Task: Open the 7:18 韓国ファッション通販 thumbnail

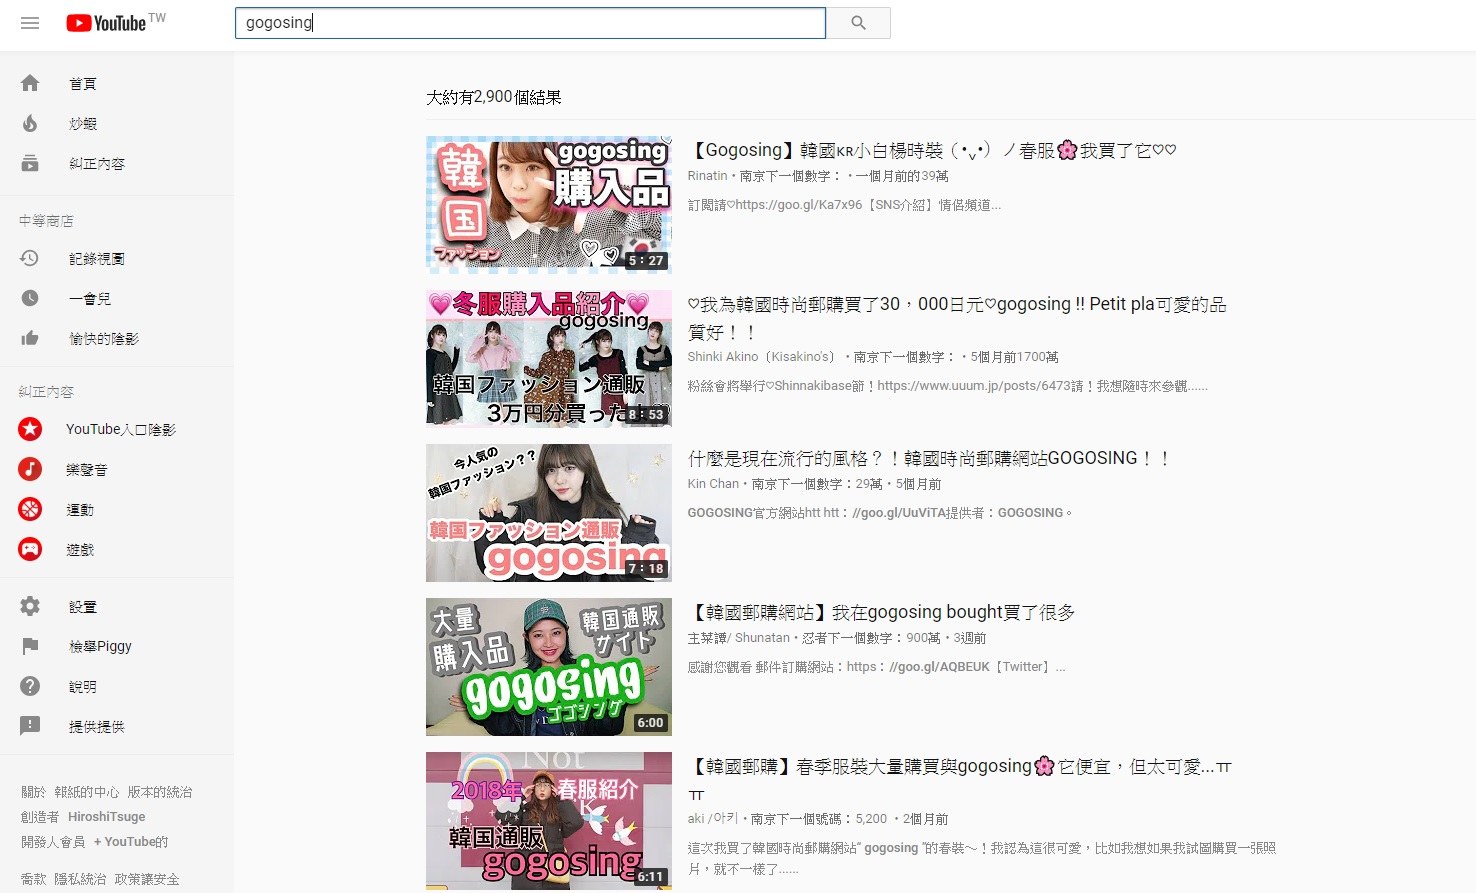Action: [x=549, y=513]
